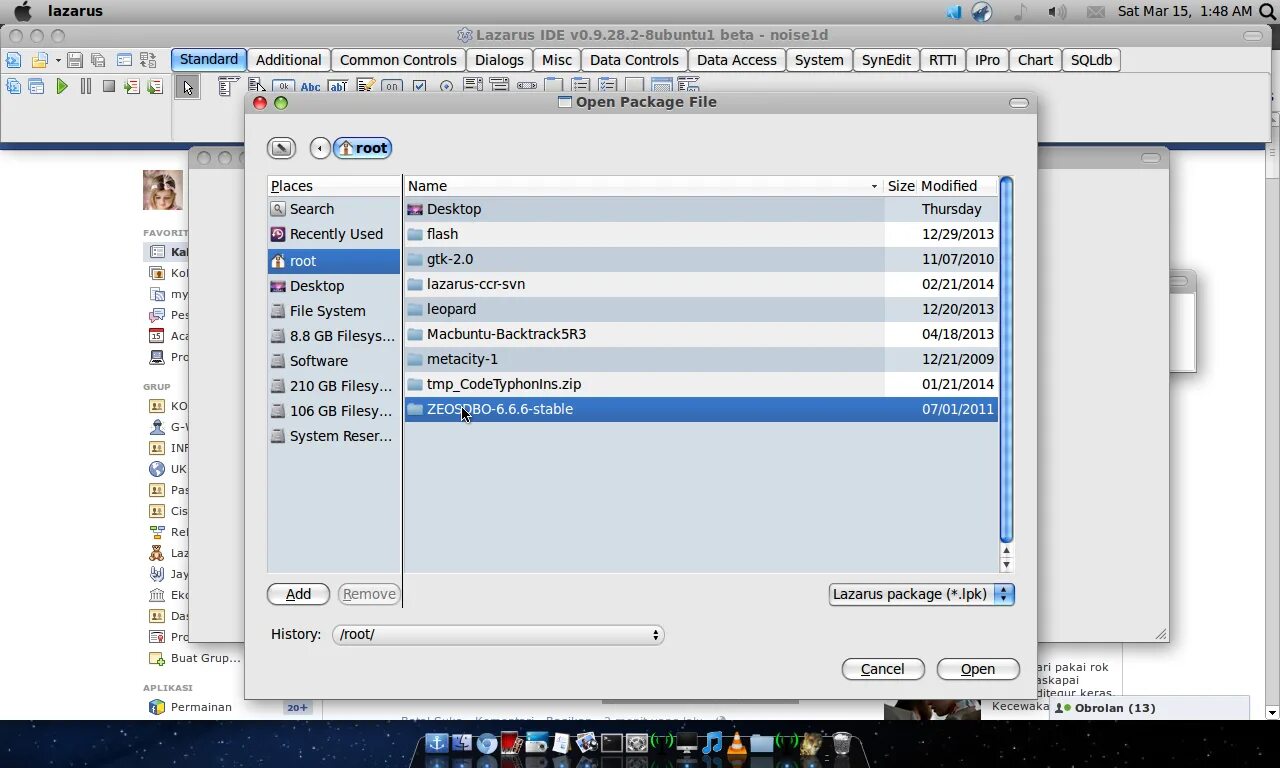Screen dimensions: 1280x768
Task: Click the Open button
Action: [x=978, y=669]
